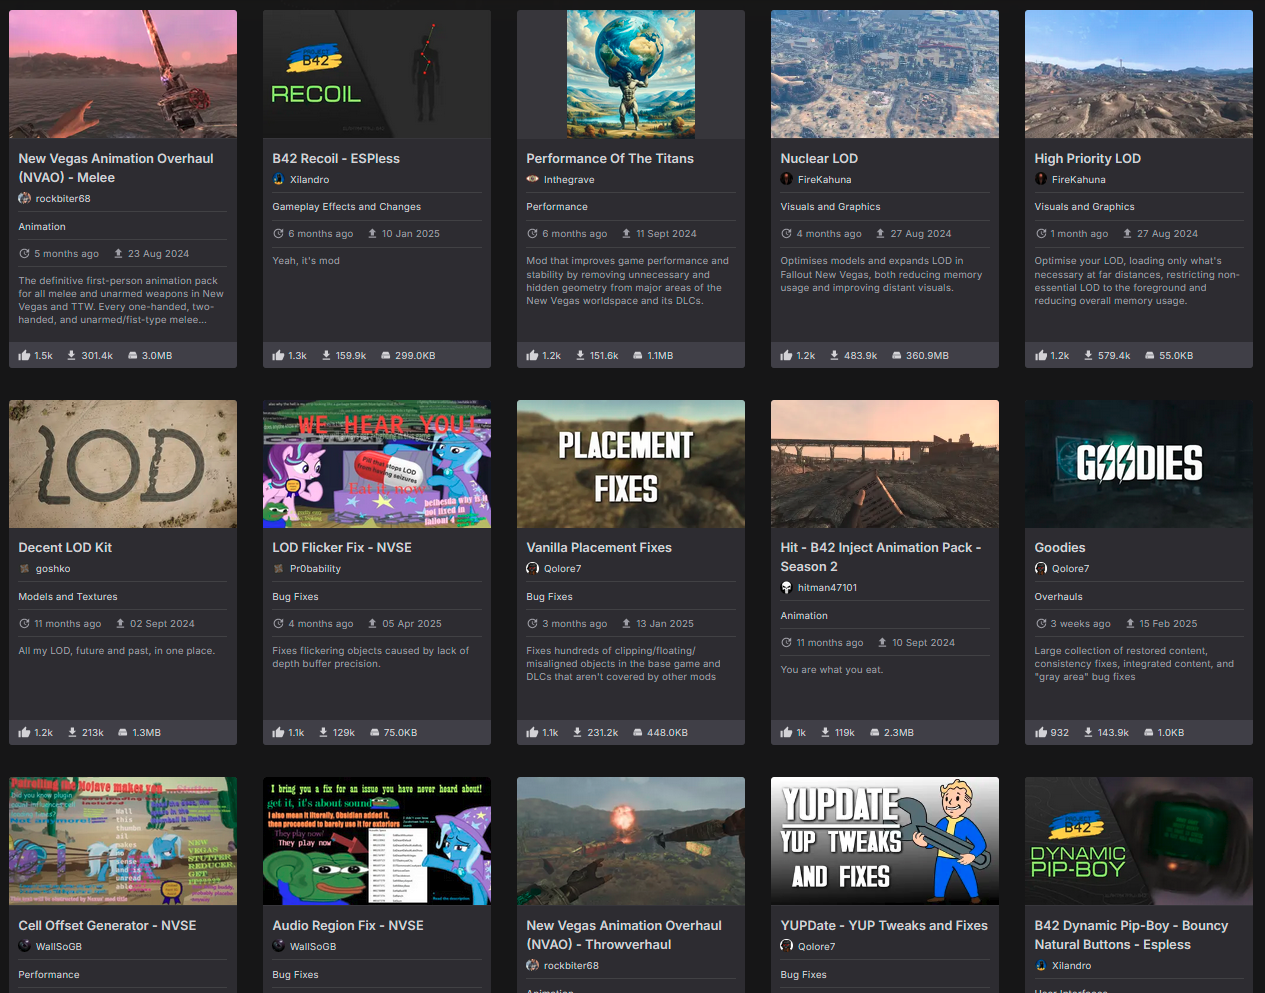
Task: Click the Nuclear LOD title link
Action: pos(819,158)
